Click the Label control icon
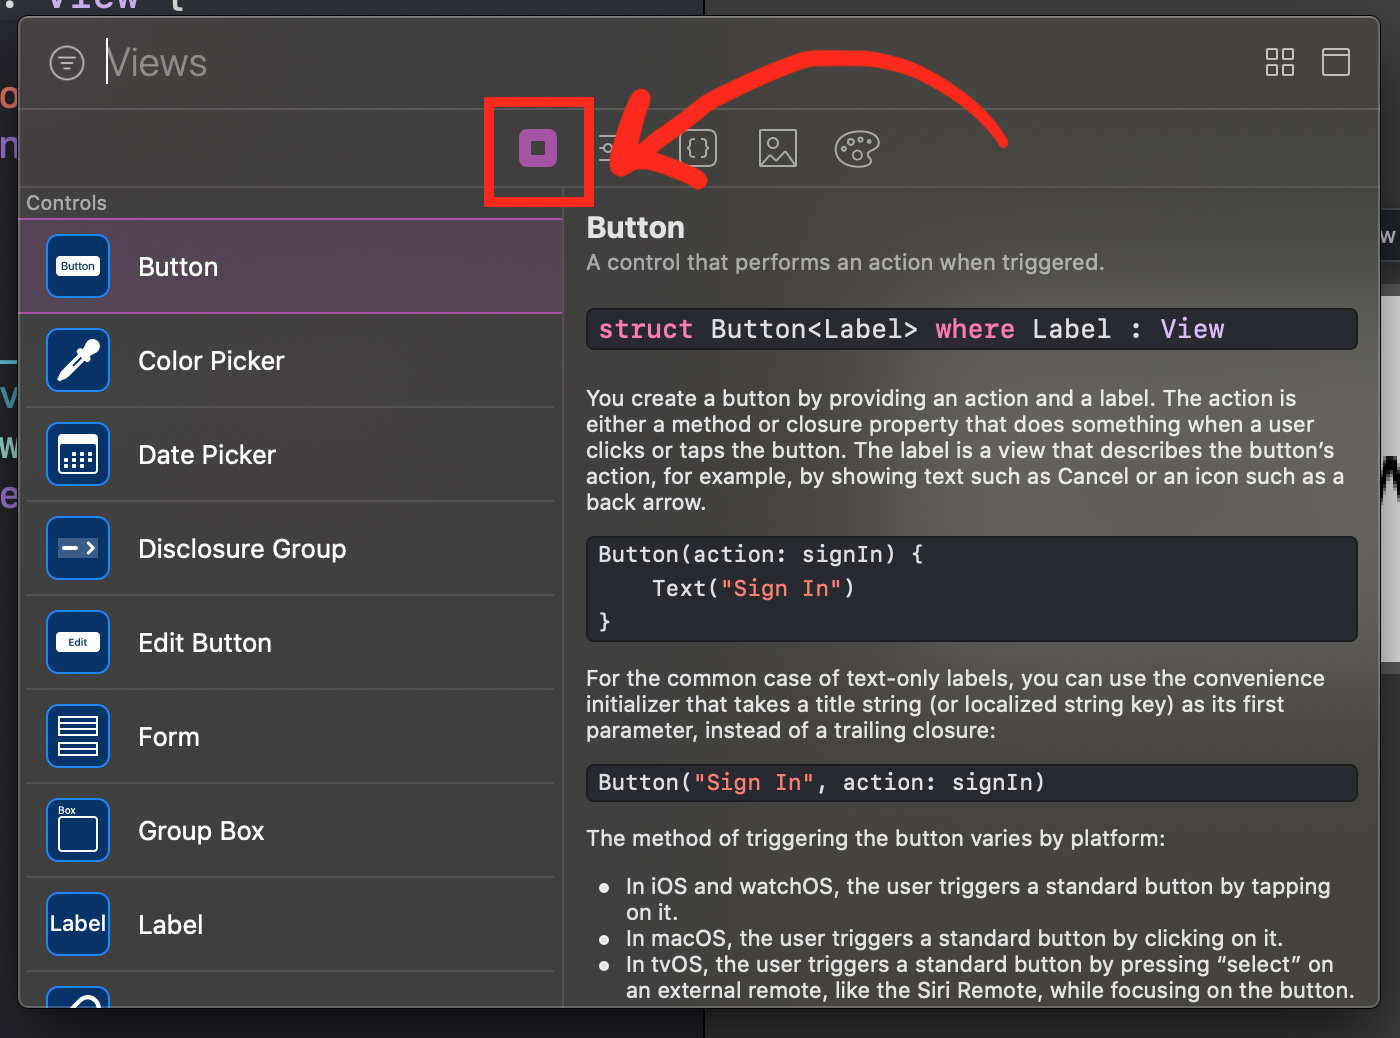 pos(78,924)
